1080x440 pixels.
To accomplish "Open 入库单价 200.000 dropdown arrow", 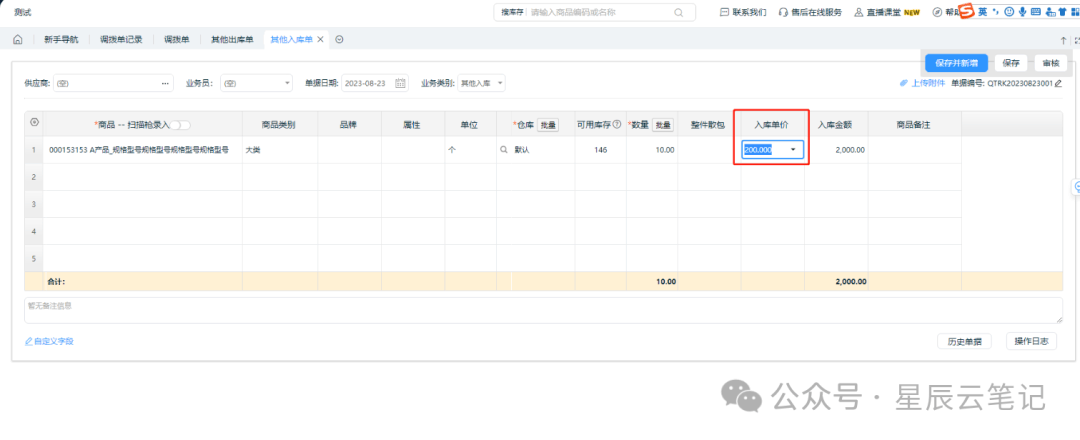I will point(793,149).
